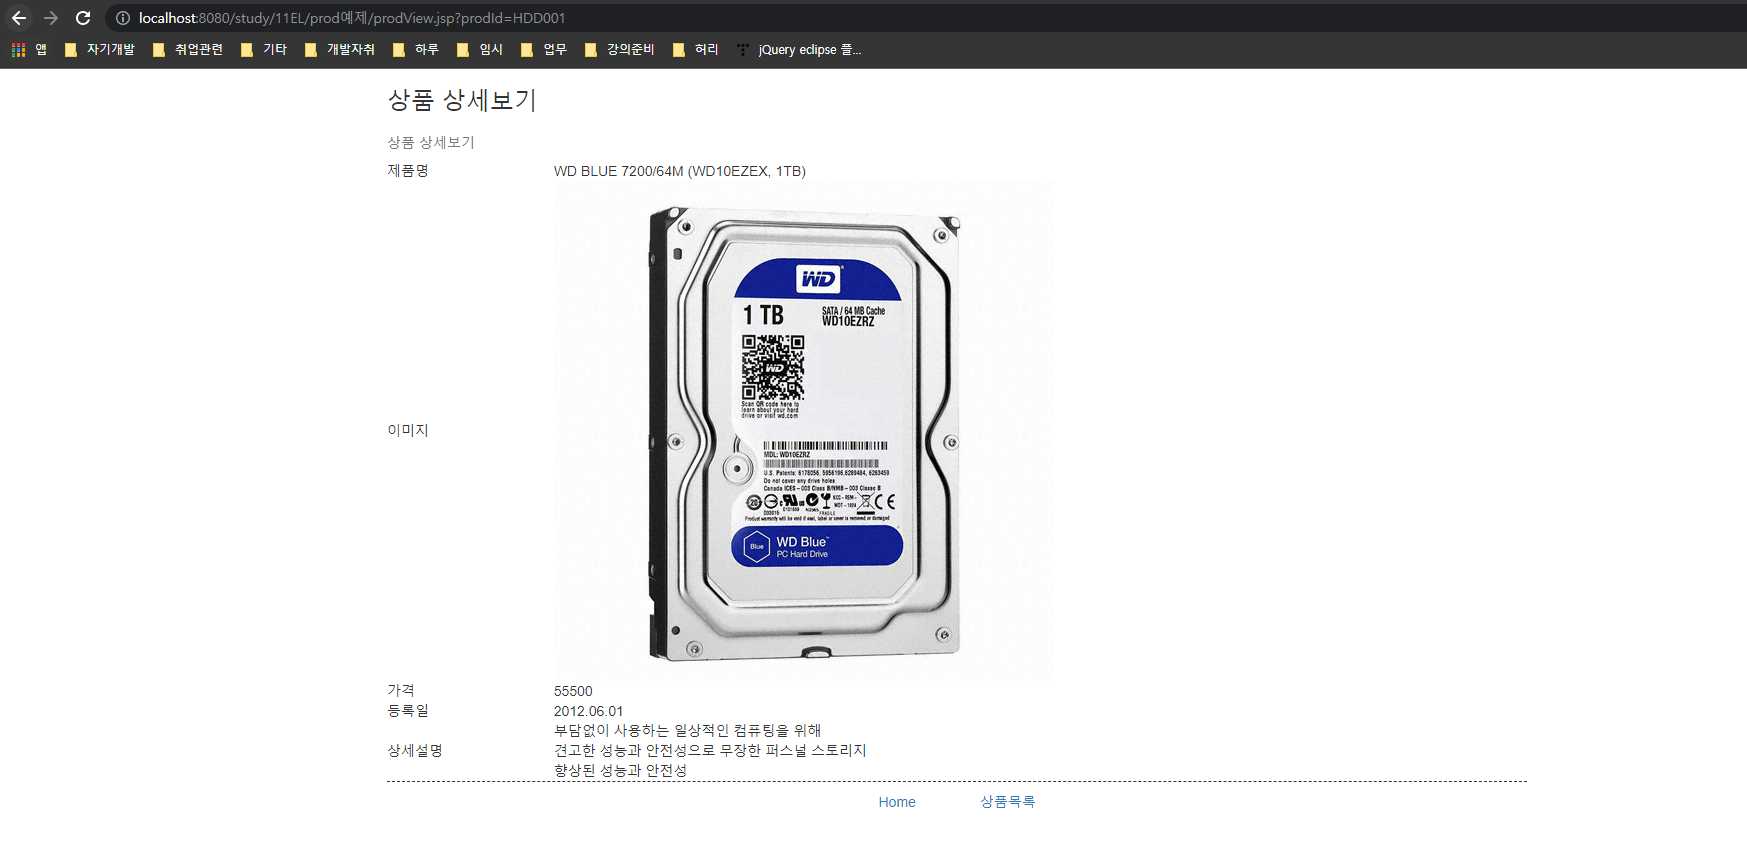The height and width of the screenshot is (858, 1747).
Task: Open the 상품목록 link
Action: (1007, 802)
